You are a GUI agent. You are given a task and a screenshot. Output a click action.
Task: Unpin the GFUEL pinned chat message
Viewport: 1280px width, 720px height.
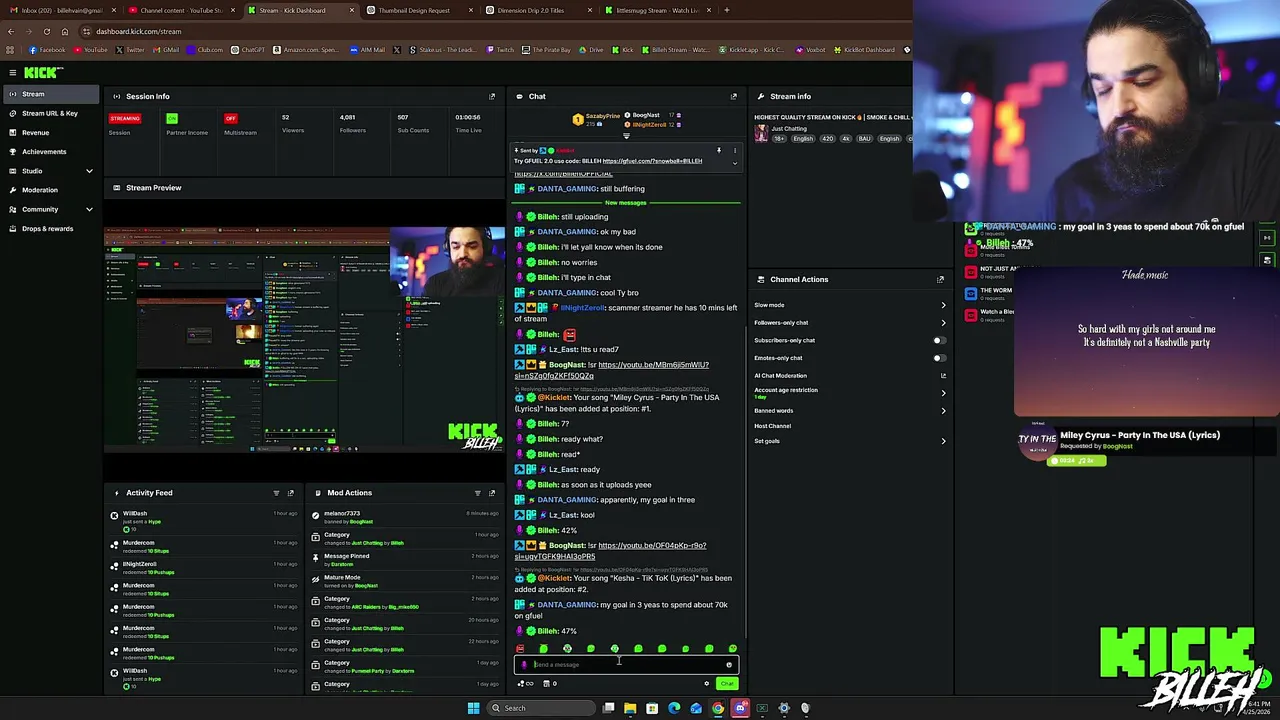(x=718, y=151)
